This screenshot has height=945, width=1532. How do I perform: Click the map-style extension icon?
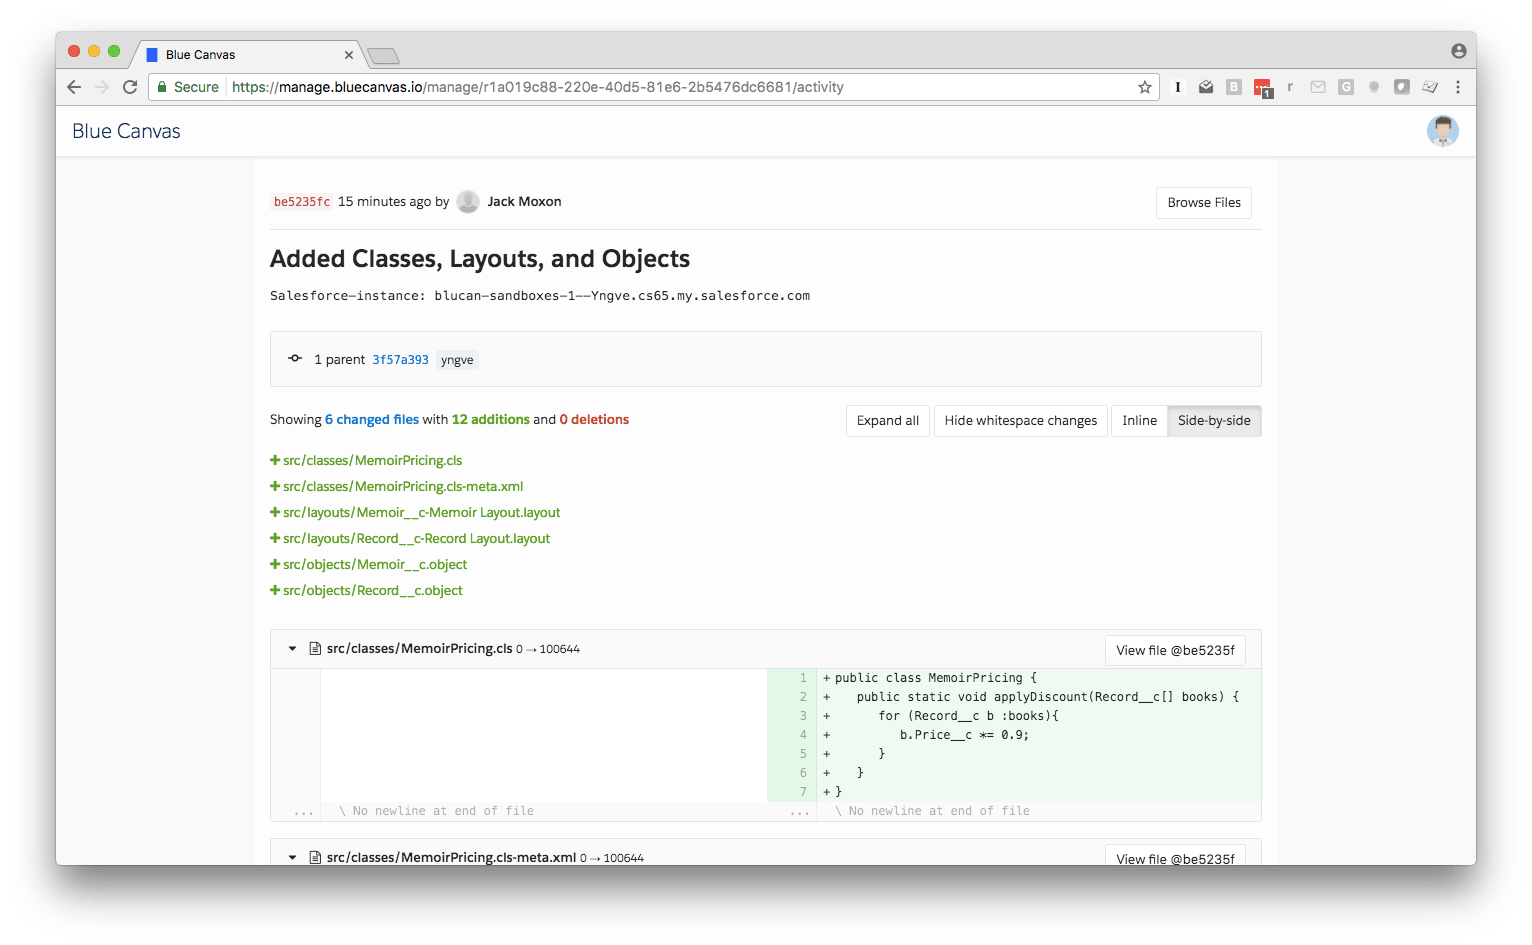tap(1430, 87)
